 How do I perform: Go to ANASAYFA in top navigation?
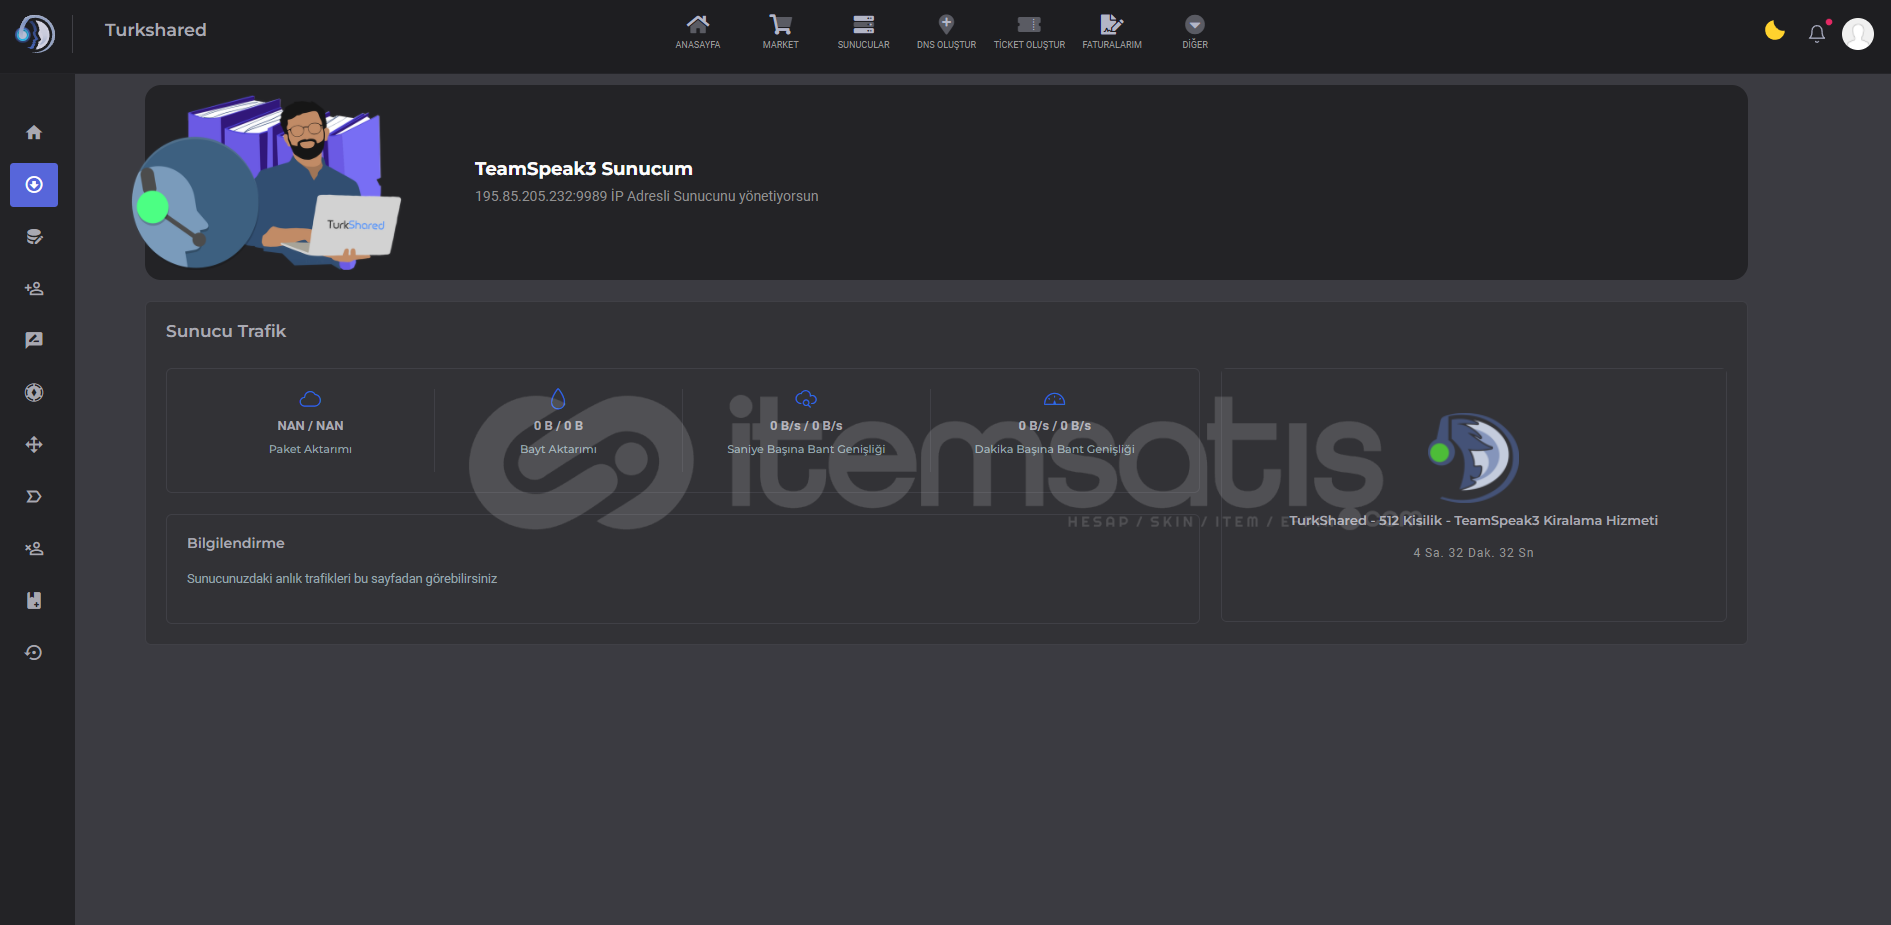(x=697, y=32)
